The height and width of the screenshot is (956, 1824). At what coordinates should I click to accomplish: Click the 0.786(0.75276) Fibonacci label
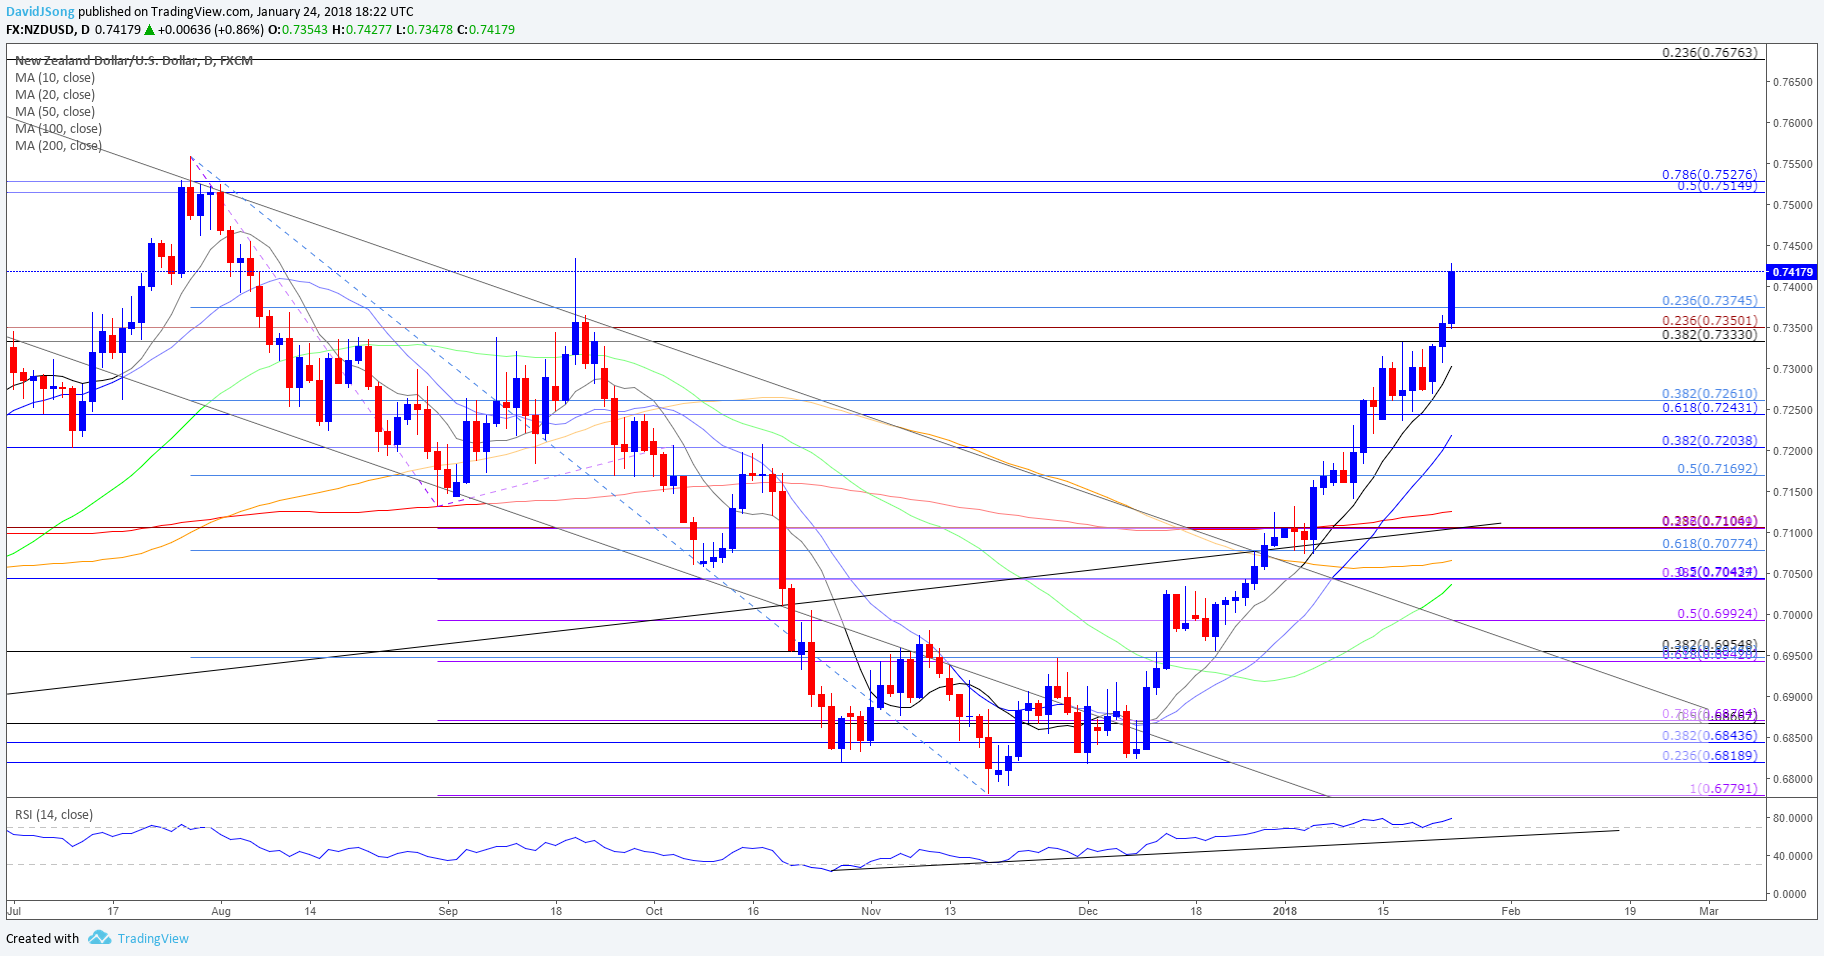click(x=1709, y=175)
